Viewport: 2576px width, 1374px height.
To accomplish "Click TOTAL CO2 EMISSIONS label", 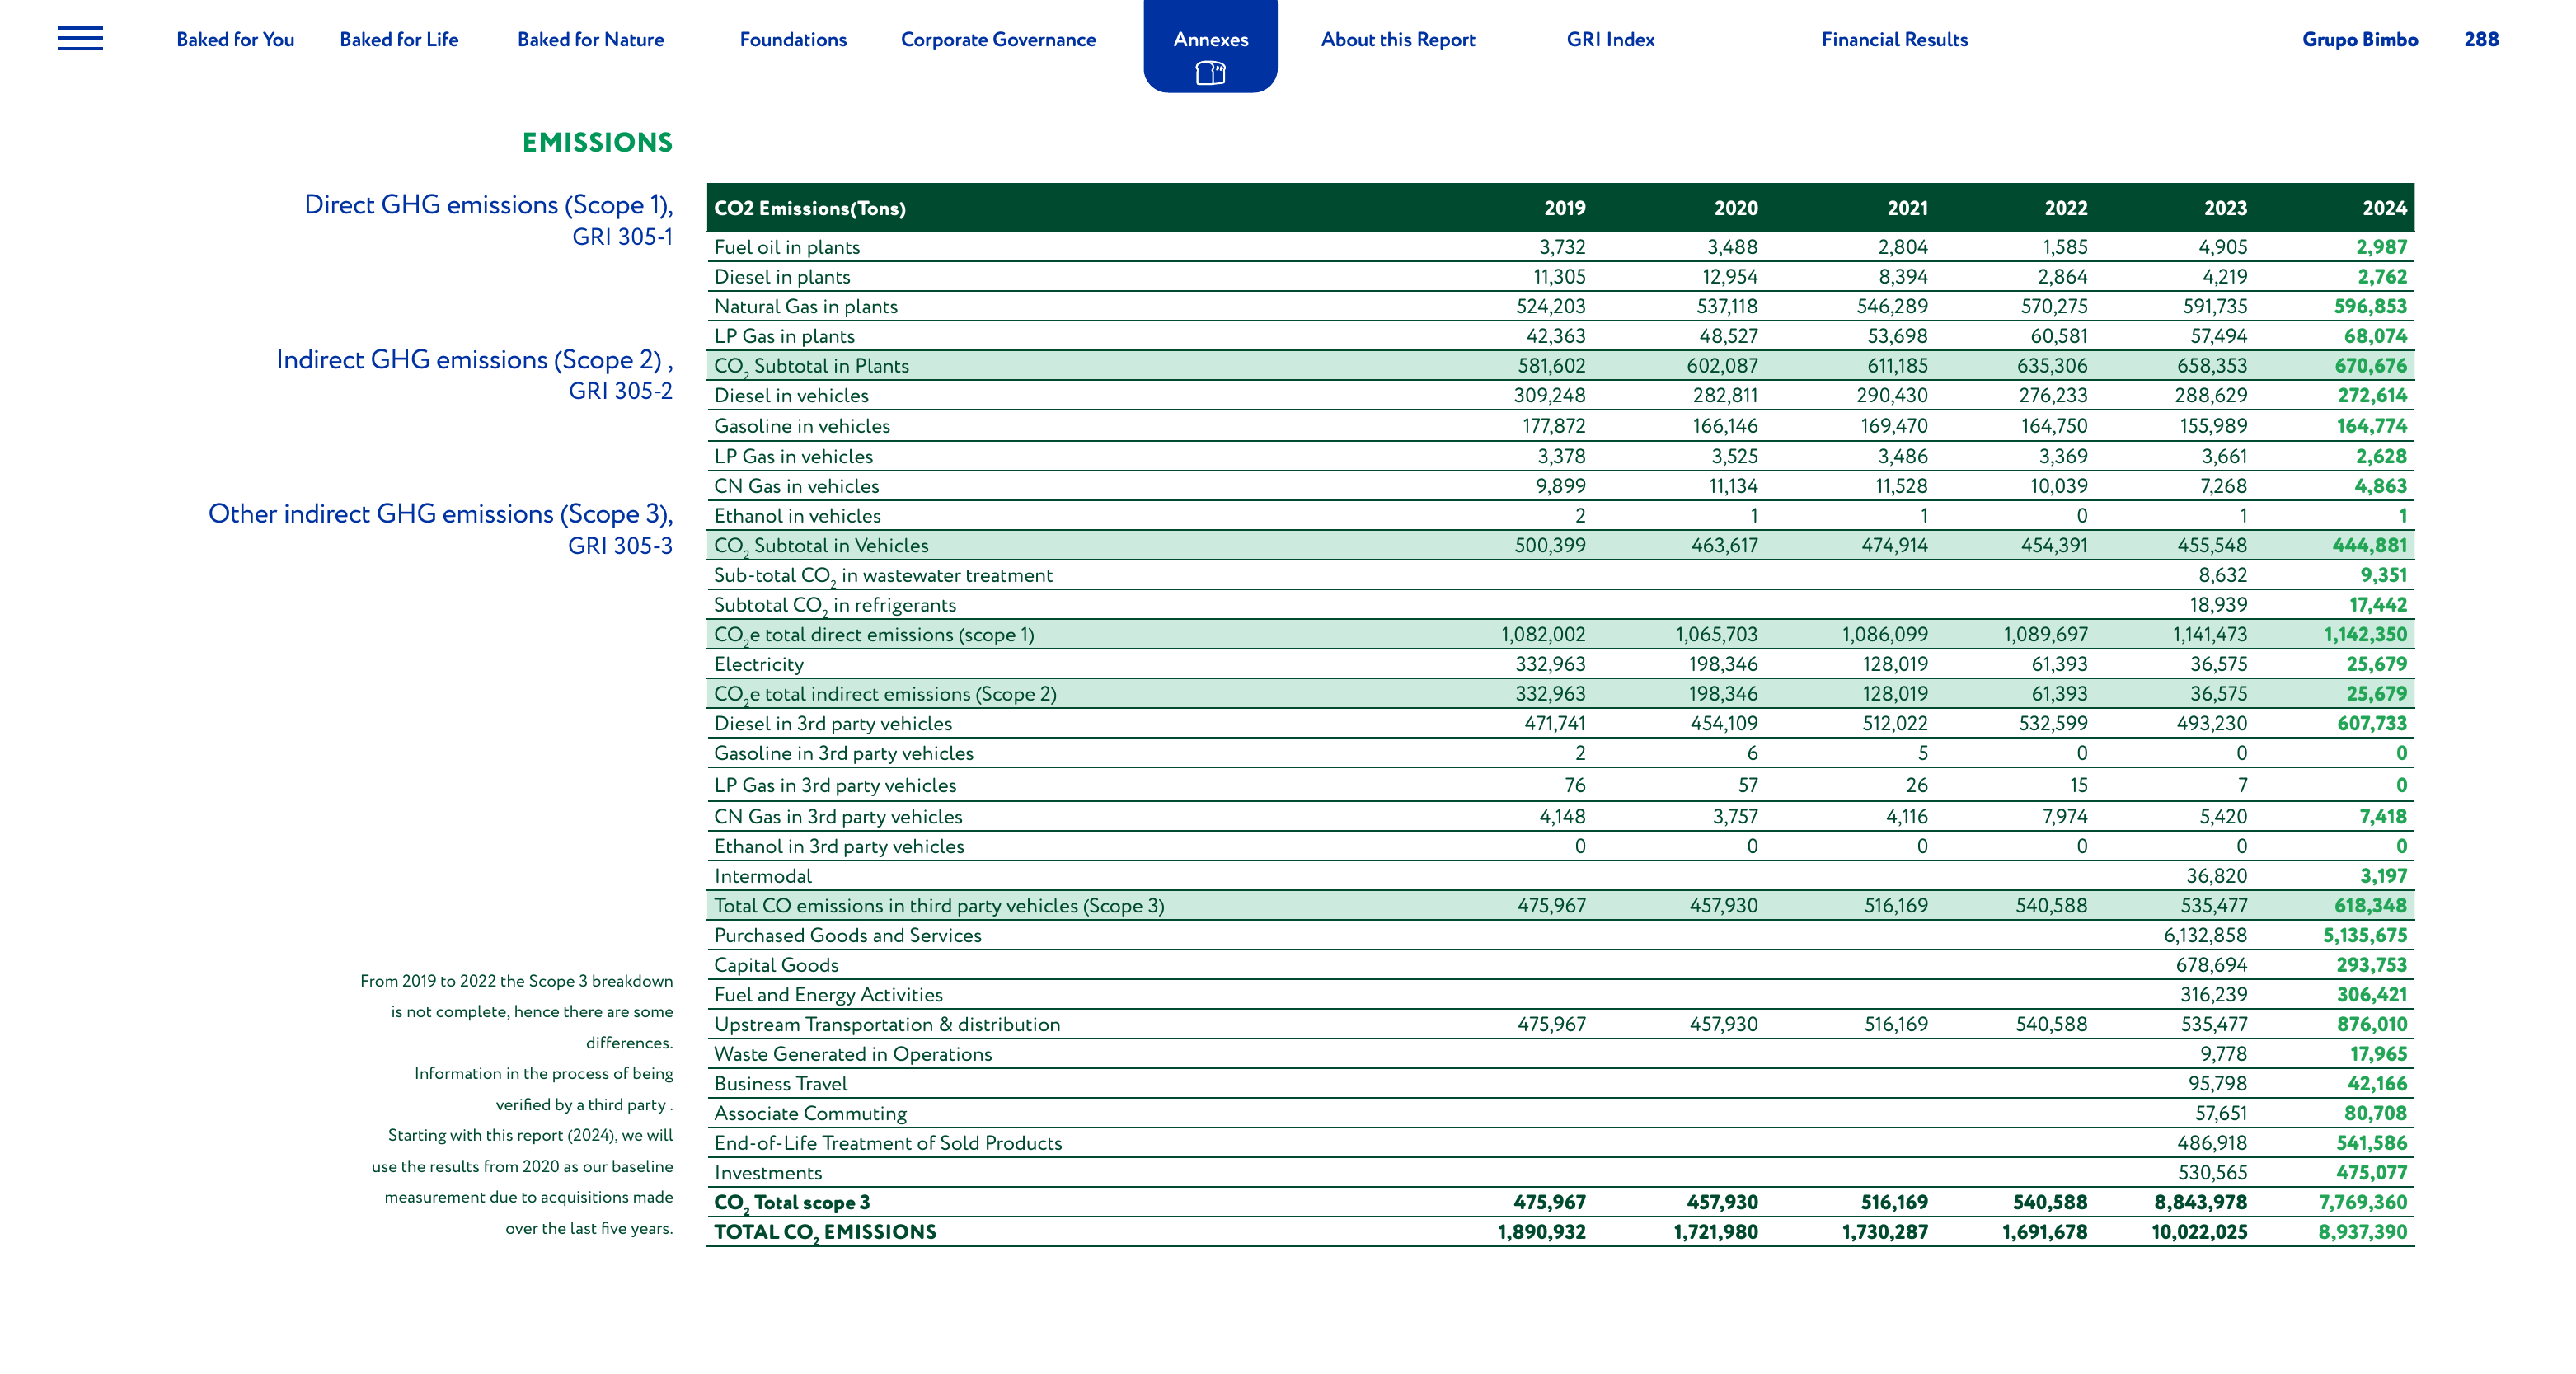I will pos(825,1233).
